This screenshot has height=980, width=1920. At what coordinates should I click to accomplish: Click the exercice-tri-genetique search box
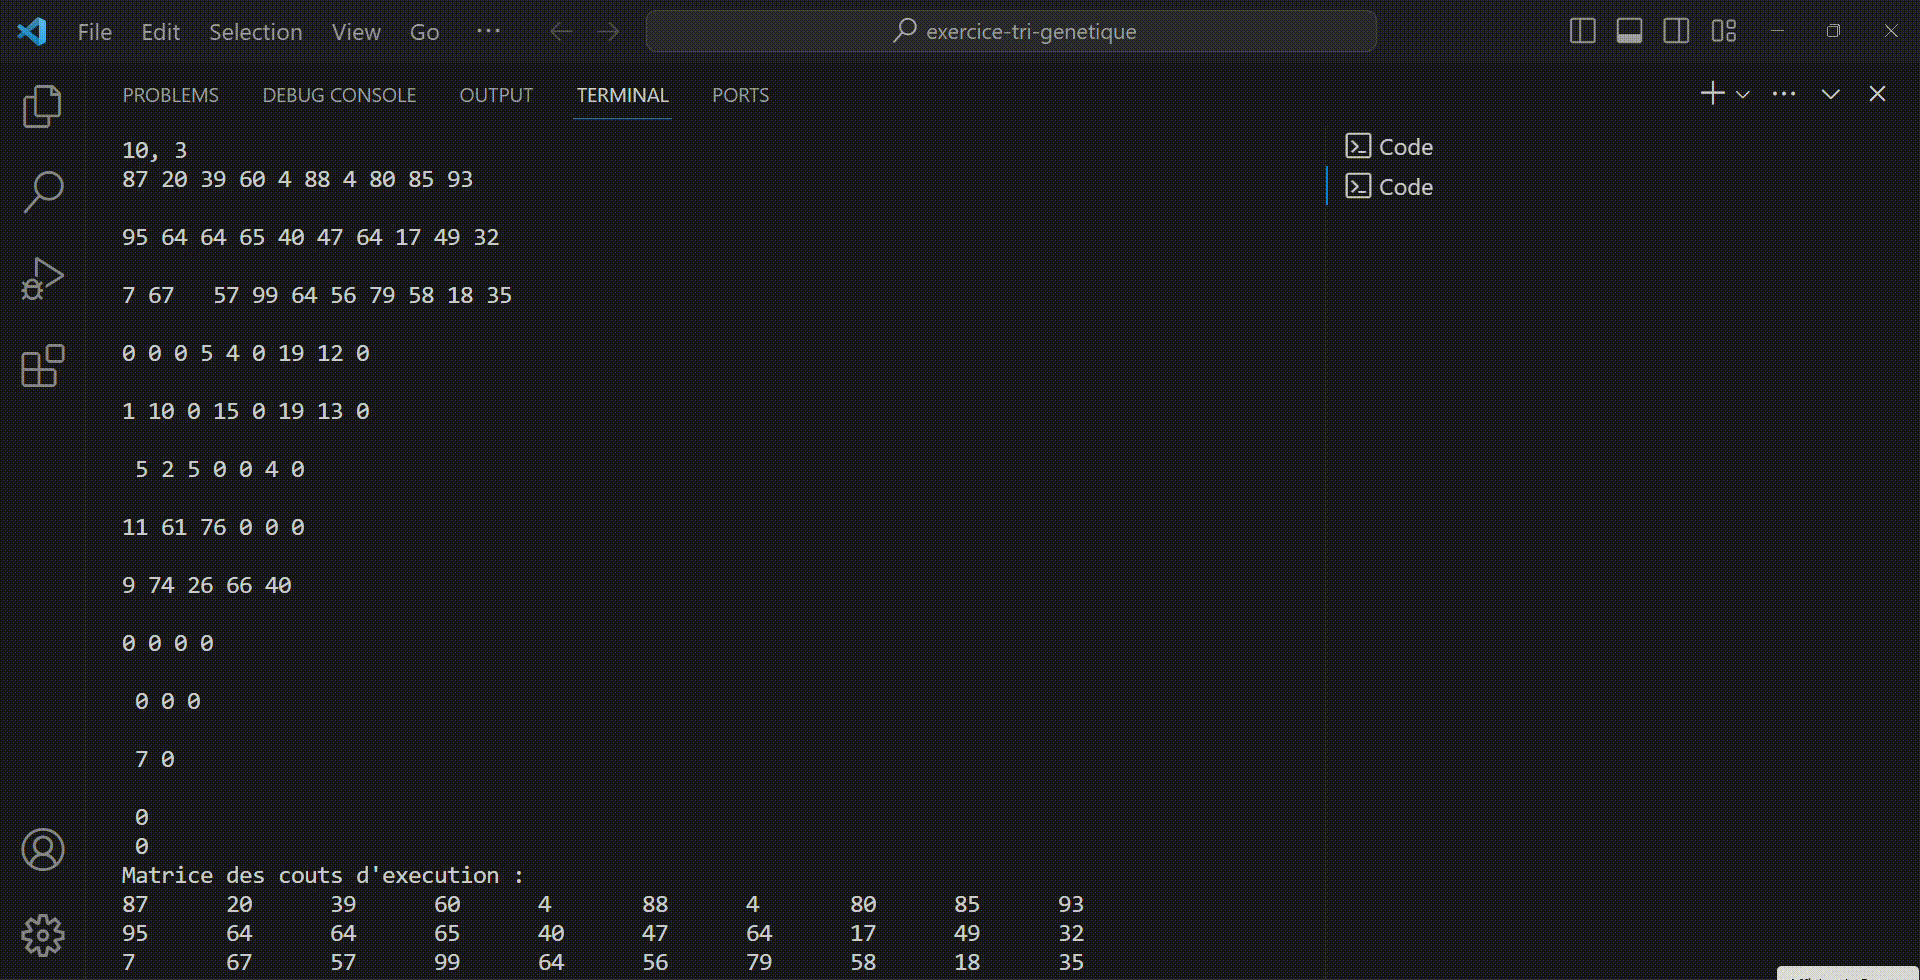[x=1011, y=31]
